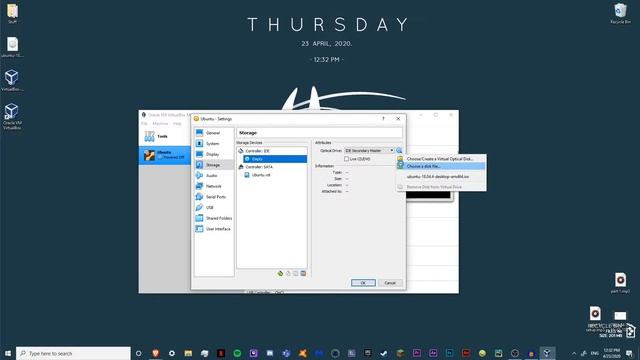Open the Stuff folder on desktop
Screen dimensions: 640x360
point(12,13)
